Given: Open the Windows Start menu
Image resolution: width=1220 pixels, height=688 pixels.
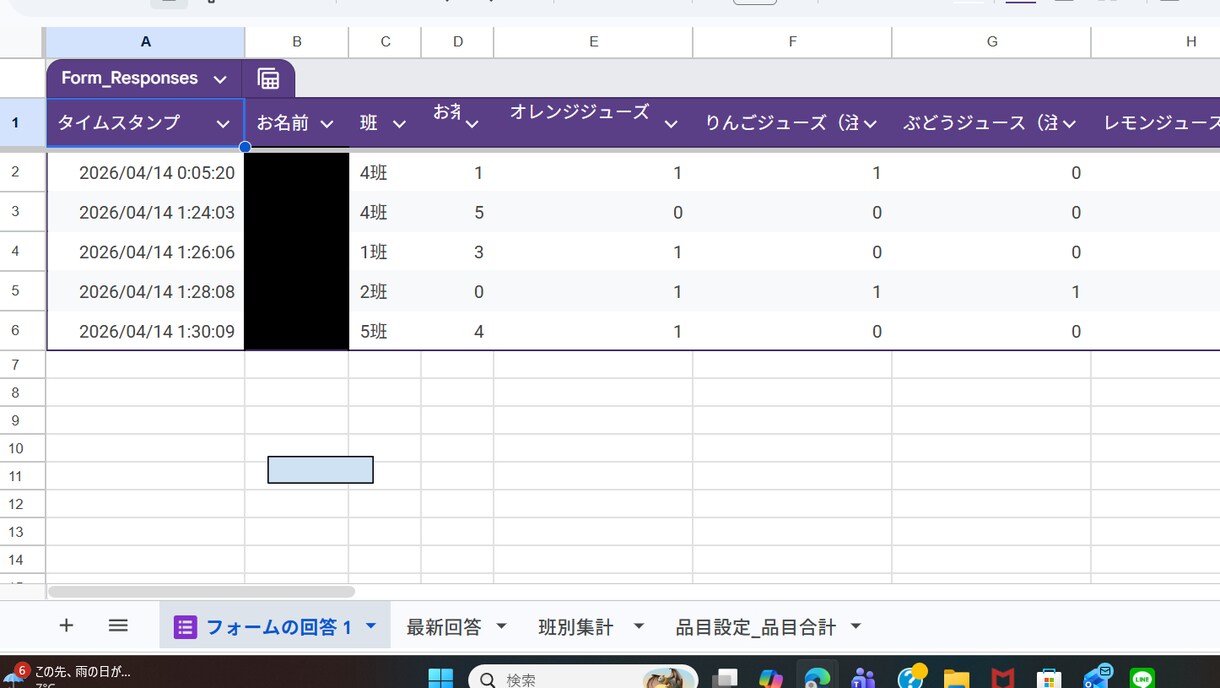Looking at the screenshot, I should (x=441, y=679).
